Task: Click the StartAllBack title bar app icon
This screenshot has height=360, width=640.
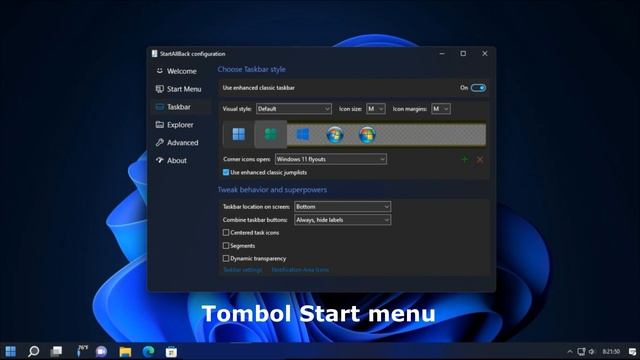Action: pos(155,53)
